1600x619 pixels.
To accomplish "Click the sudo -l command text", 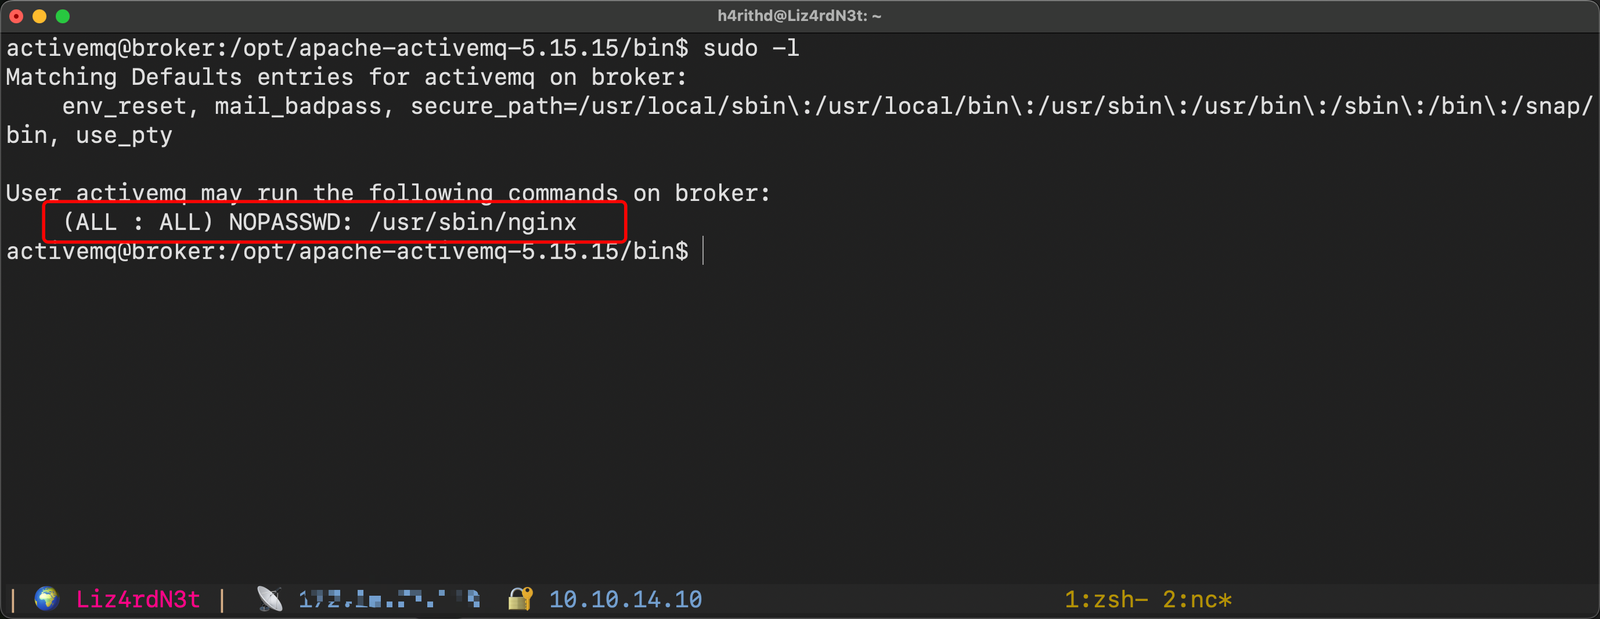I will click(x=751, y=48).
